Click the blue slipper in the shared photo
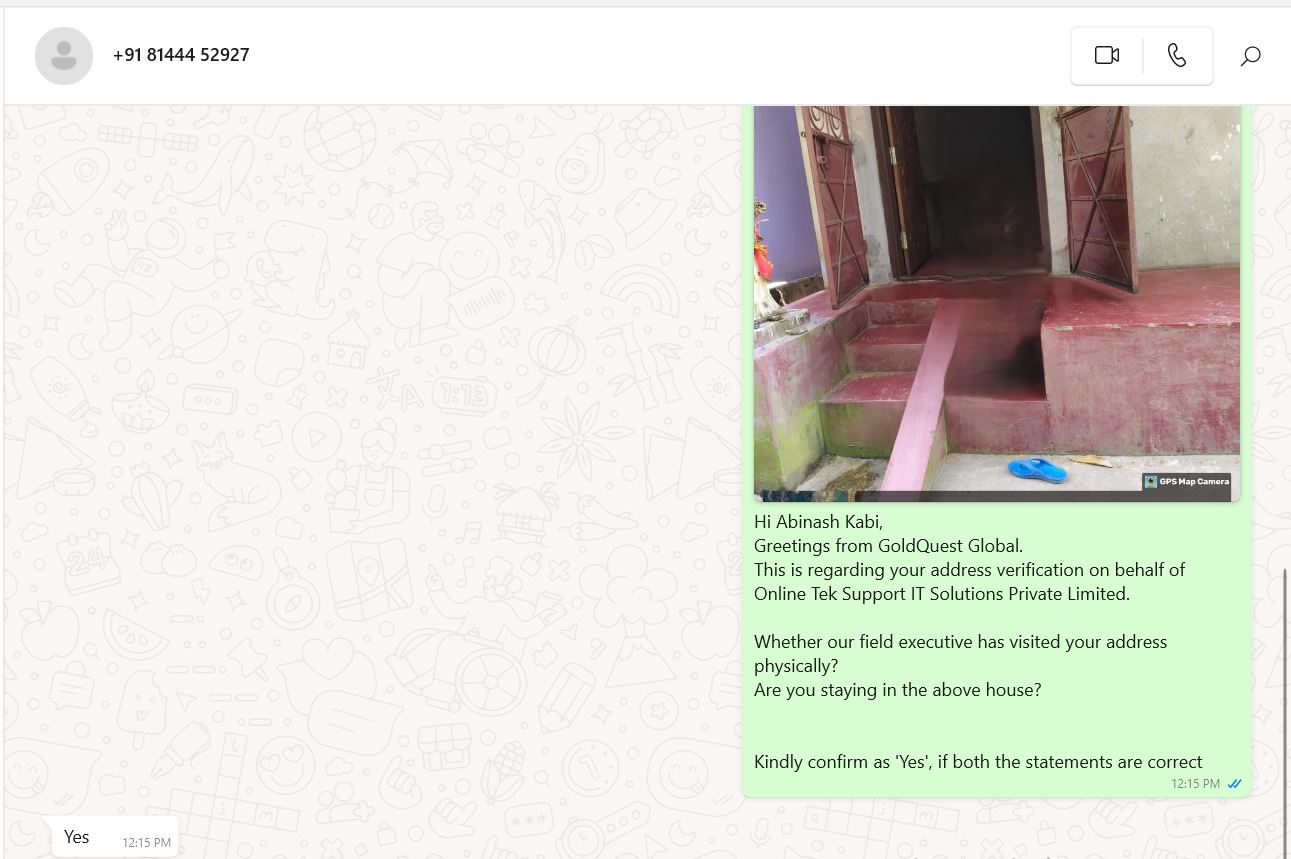The width and height of the screenshot is (1291, 859). [x=1037, y=468]
